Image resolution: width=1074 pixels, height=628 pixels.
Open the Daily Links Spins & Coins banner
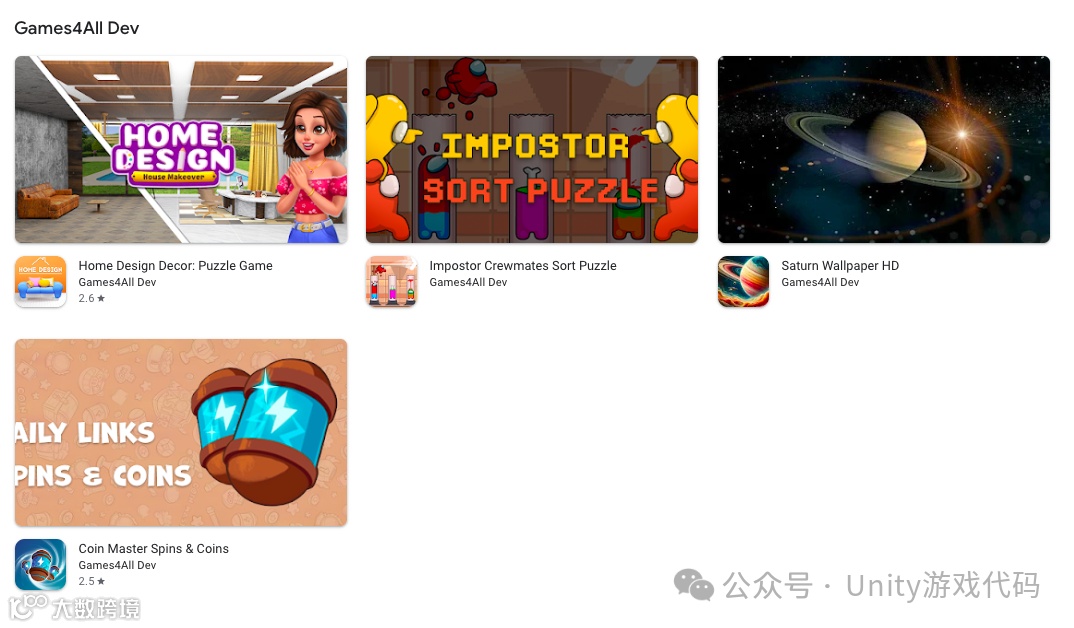point(181,433)
